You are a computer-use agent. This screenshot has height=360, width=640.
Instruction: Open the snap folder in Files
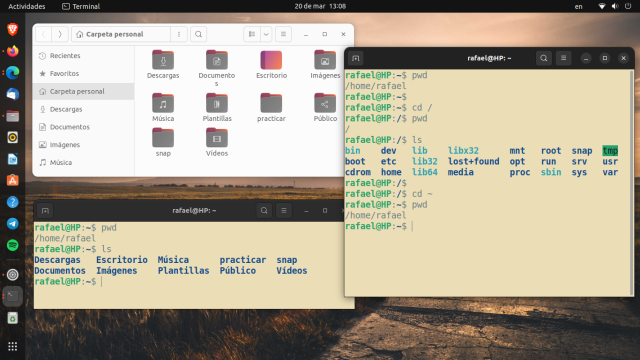pos(163,138)
